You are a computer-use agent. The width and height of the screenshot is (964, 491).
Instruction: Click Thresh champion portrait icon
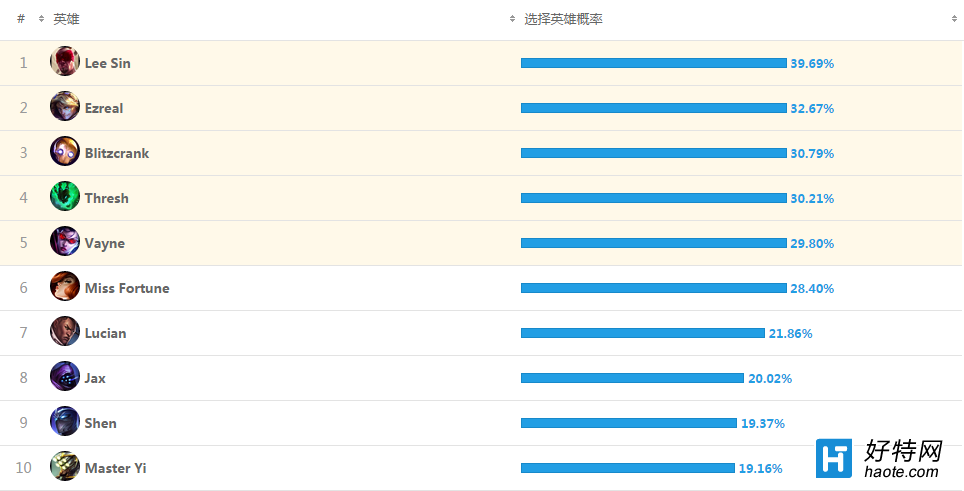click(x=65, y=197)
